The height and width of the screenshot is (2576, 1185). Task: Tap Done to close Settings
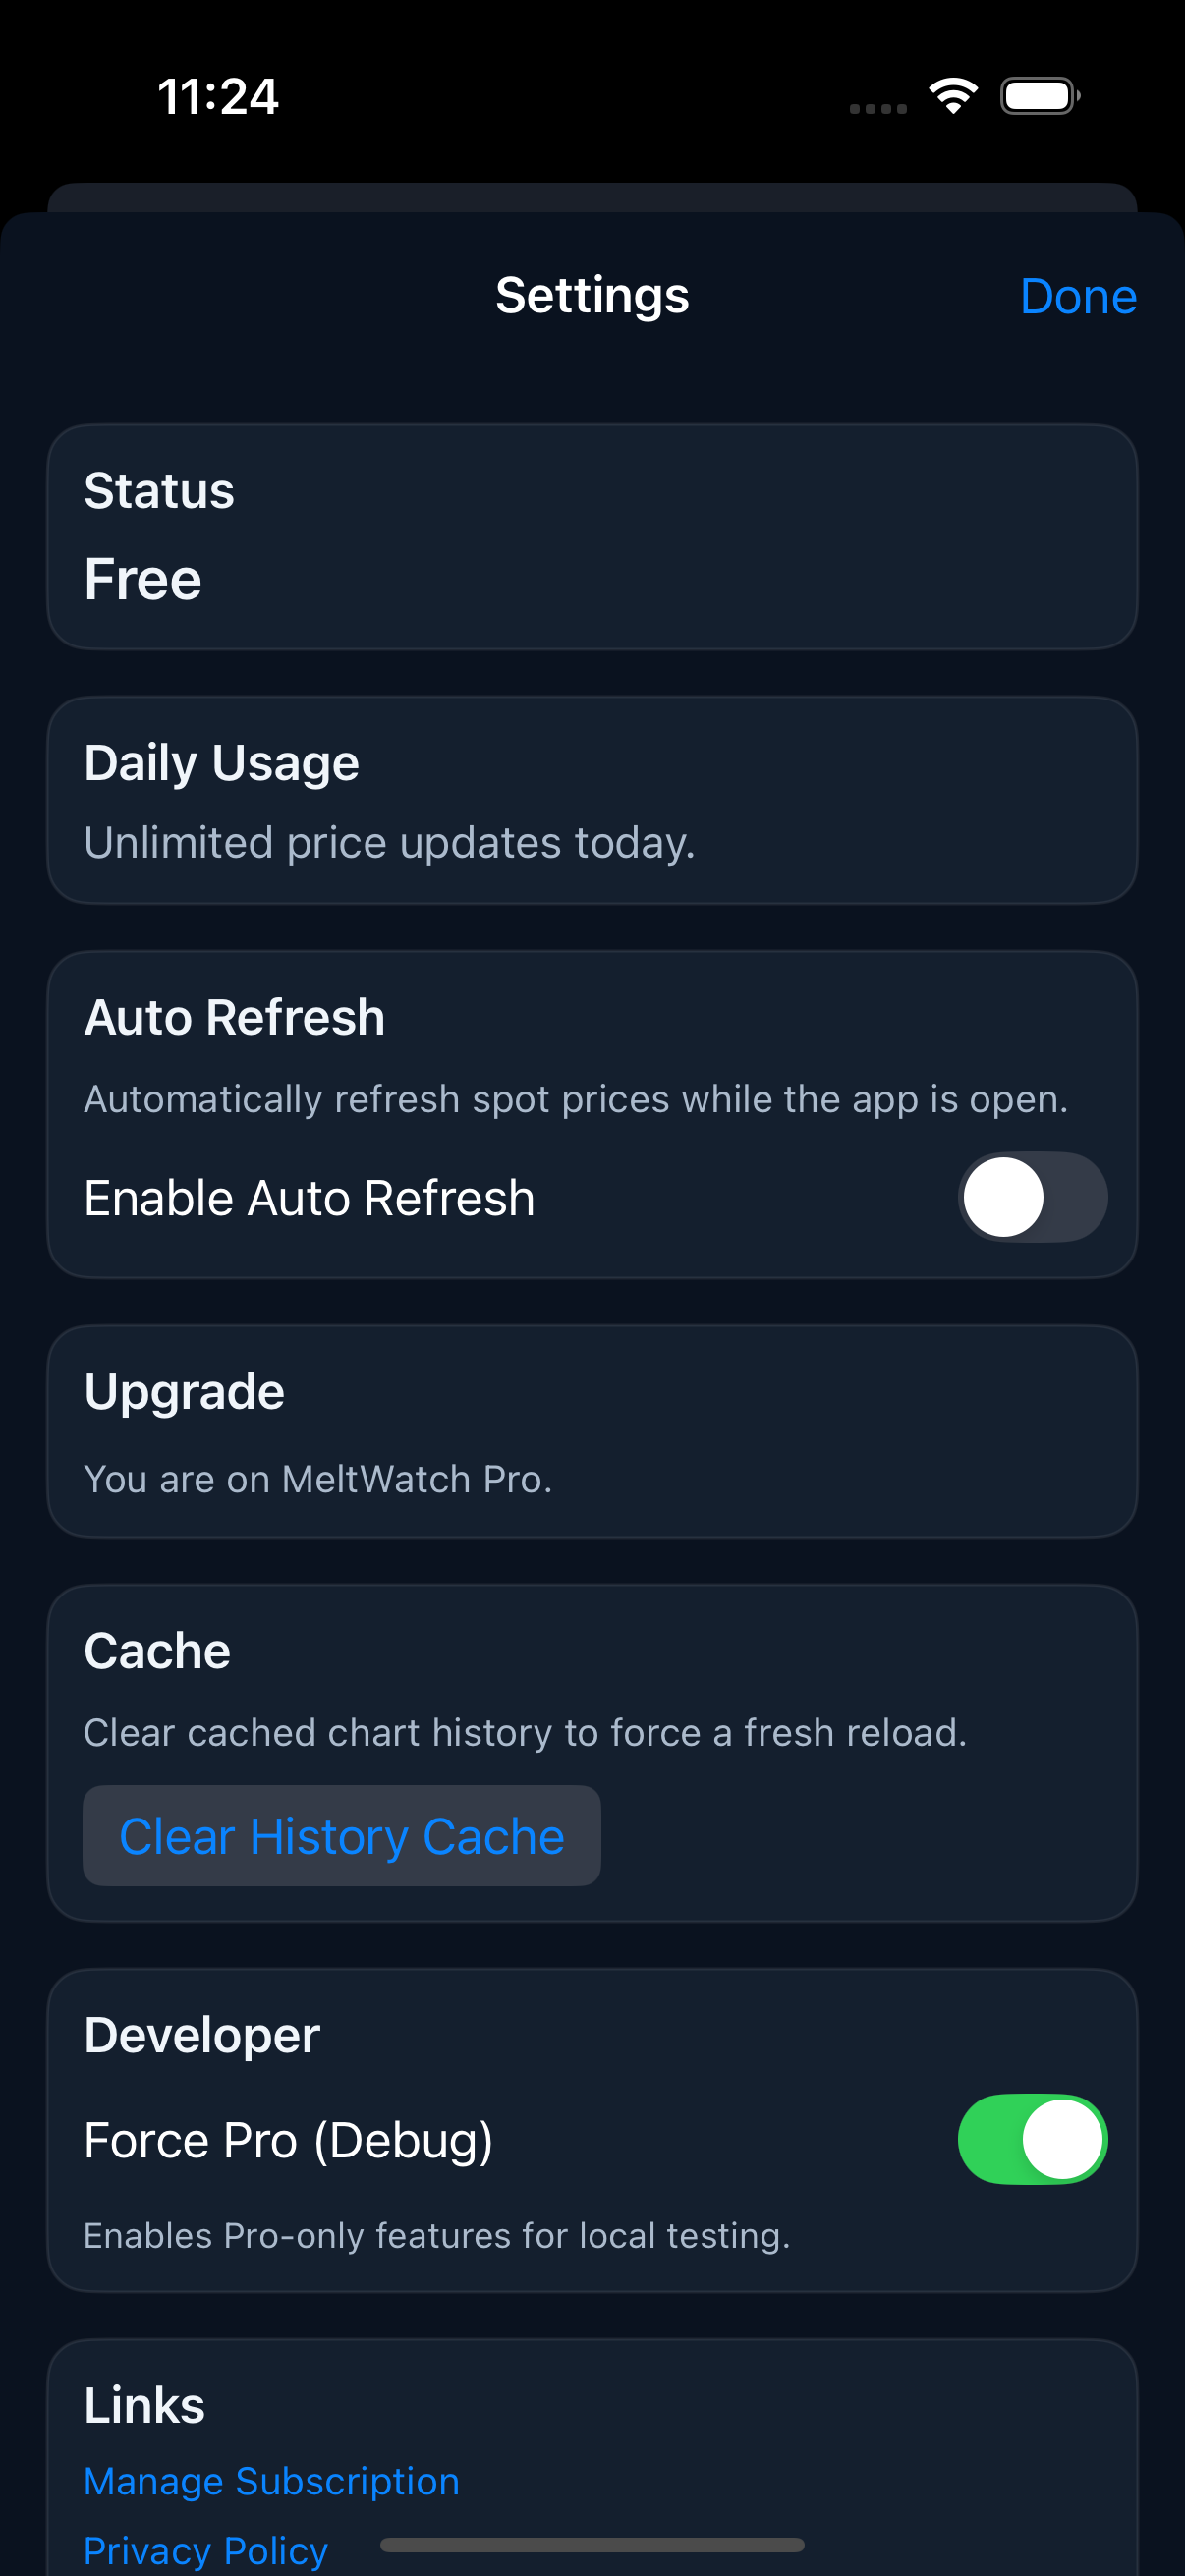[x=1077, y=296]
